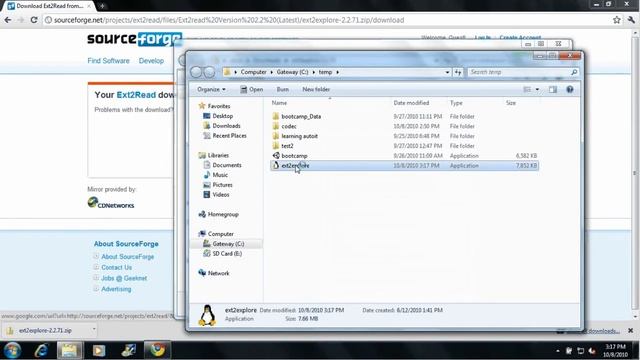The image size is (640, 360).
Task: Click the change view icon
Action: 527,89
